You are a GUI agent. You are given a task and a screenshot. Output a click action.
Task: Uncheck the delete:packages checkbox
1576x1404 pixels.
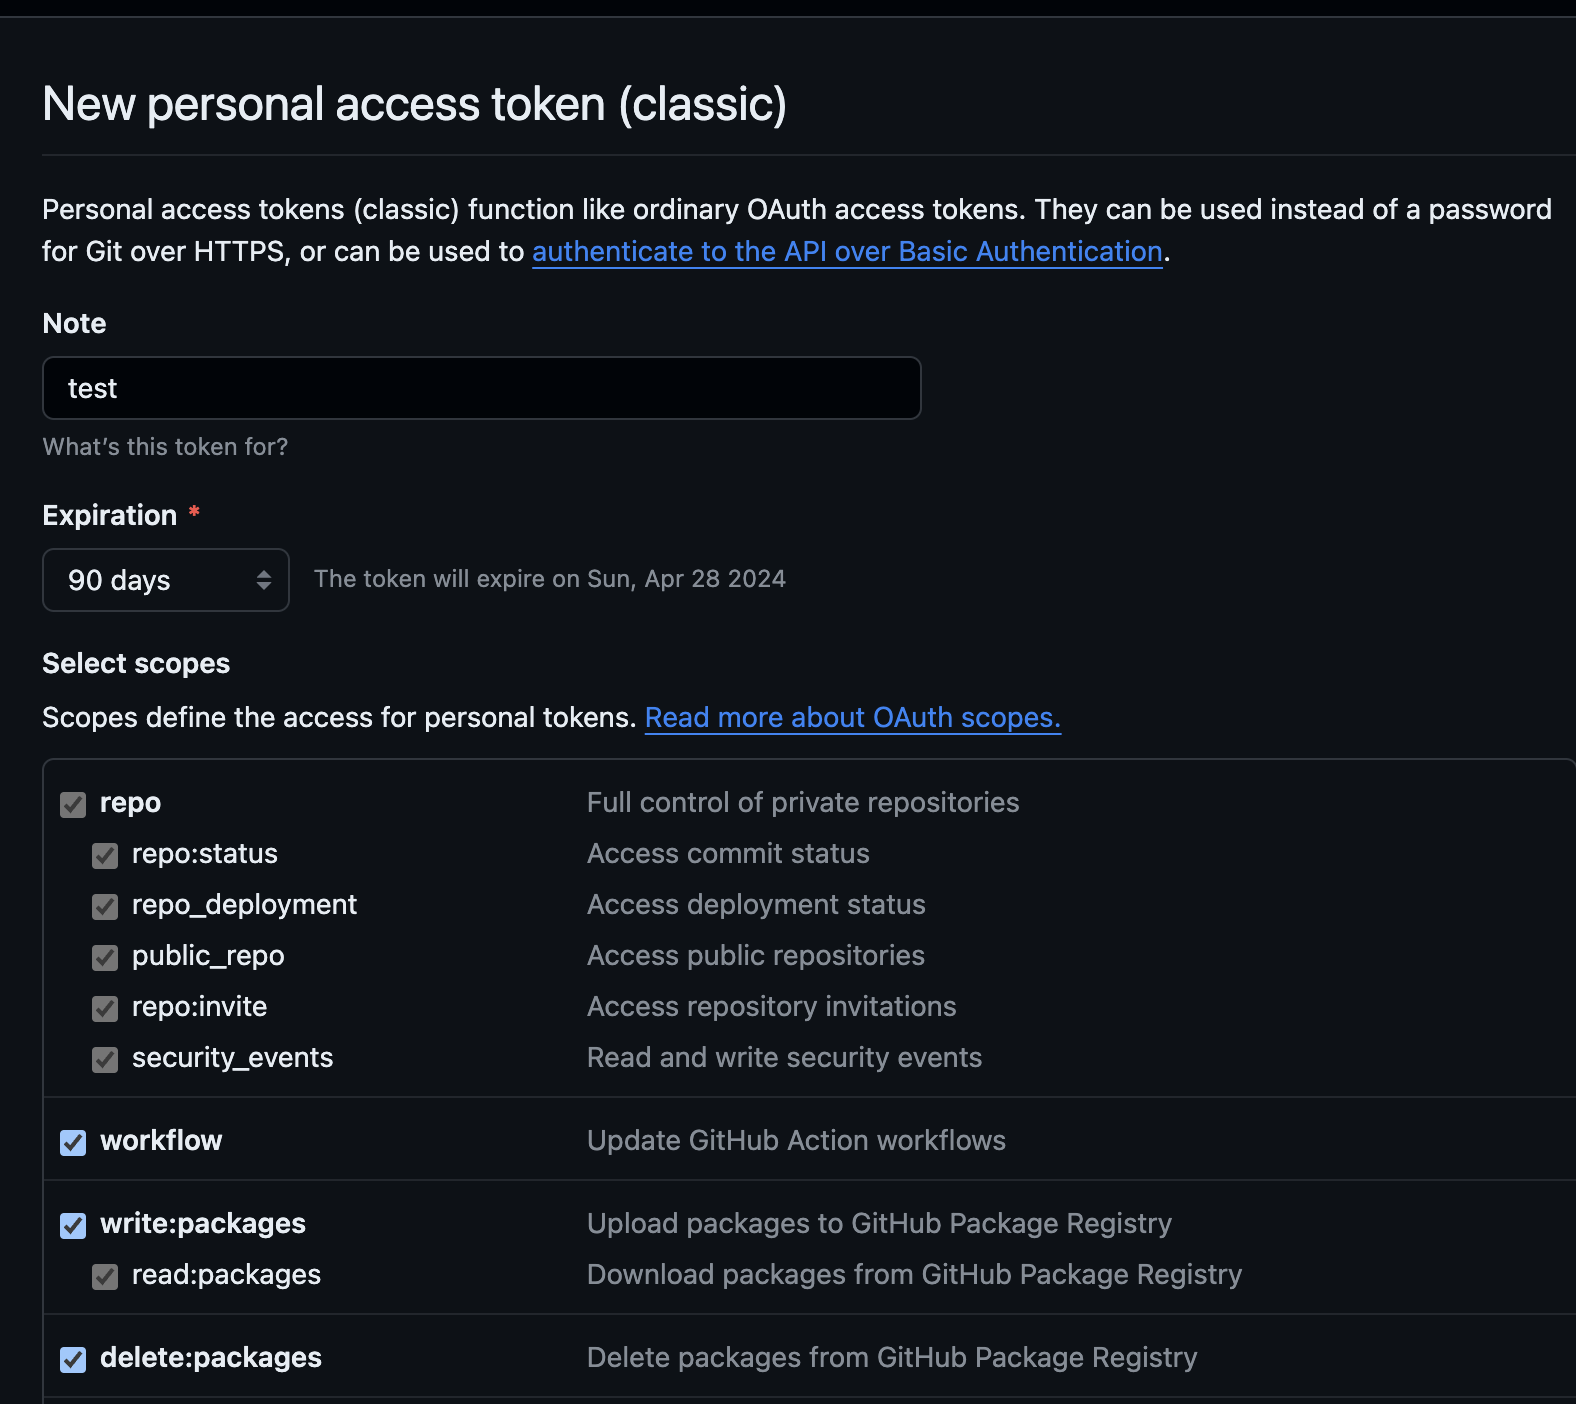pos(73,1359)
